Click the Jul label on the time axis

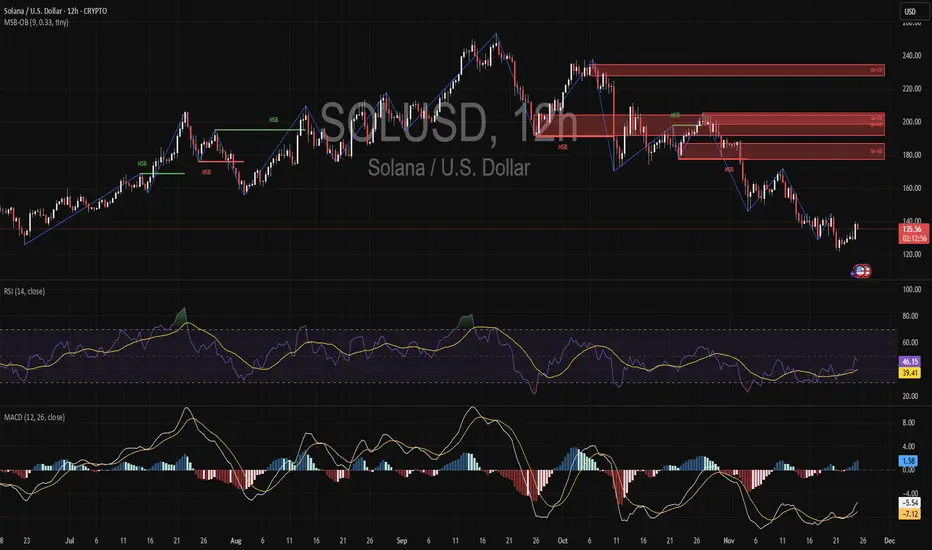tap(70, 540)
